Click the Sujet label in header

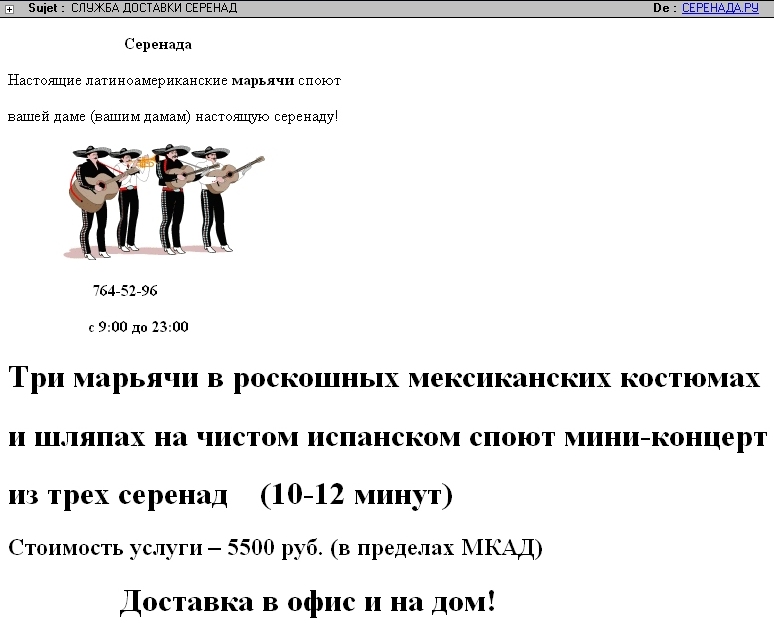[x=46, y=8]
